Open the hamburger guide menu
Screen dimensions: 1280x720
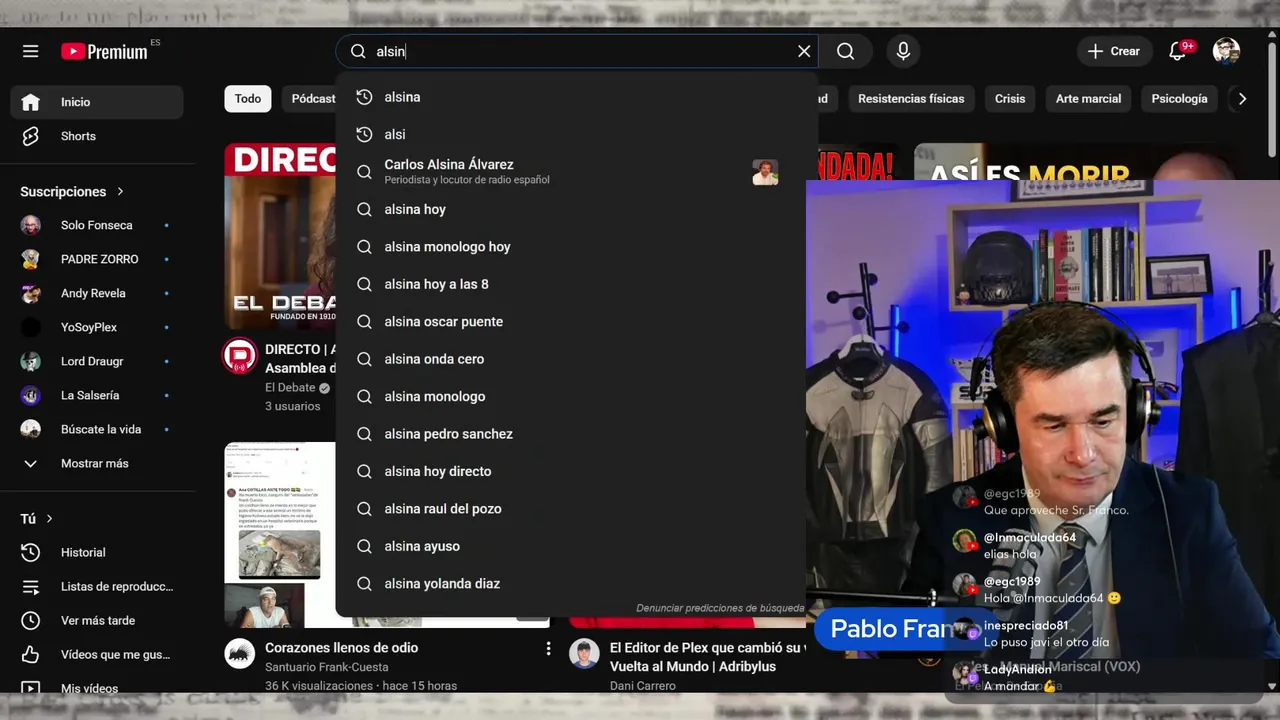click(x=31, y=51)
